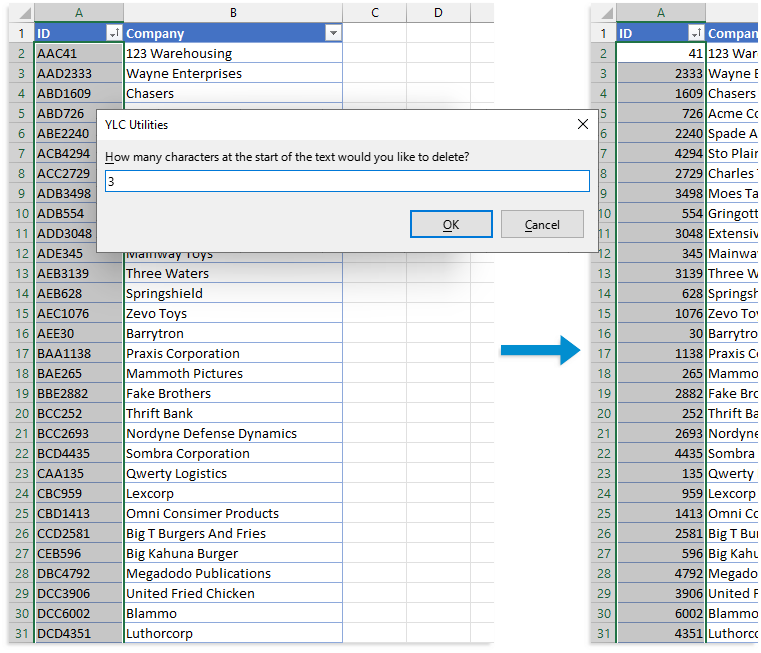Viewport: 761px width, 653px height.
Task: Select cell Barrytron in left sheet
Action: point(233,334)
